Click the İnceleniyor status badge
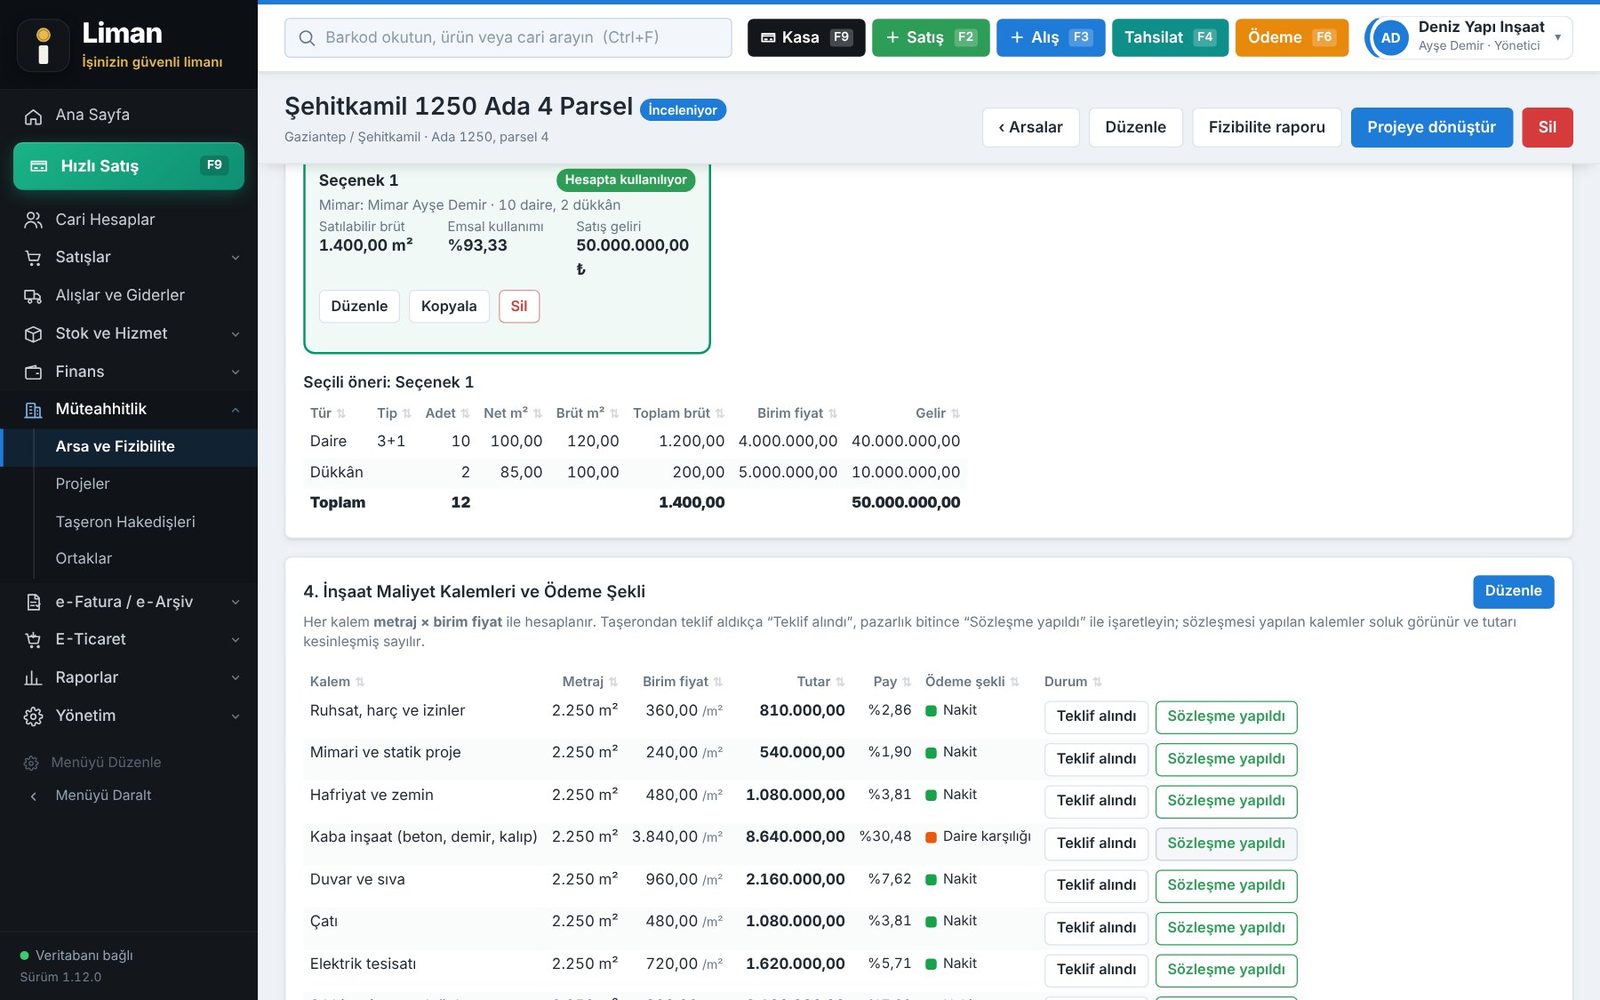 [683, 110]
